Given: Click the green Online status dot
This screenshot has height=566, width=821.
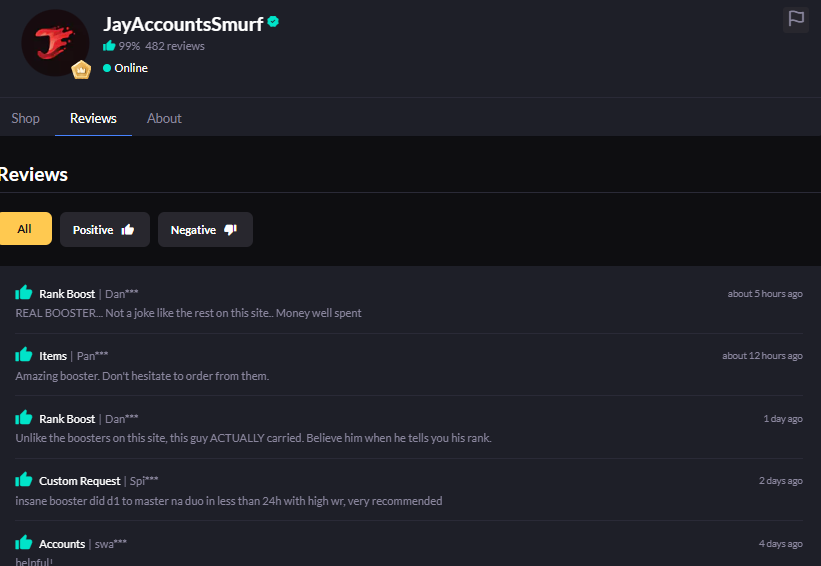Looking at the screenshot, I should (107, 68).
